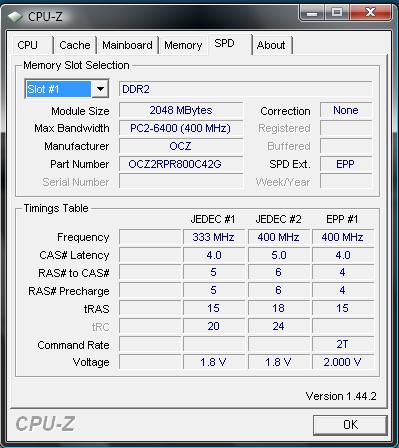Maximize the CPU-Z window
The width and height of the screenshot is (399, 448).
click(337, 13)
